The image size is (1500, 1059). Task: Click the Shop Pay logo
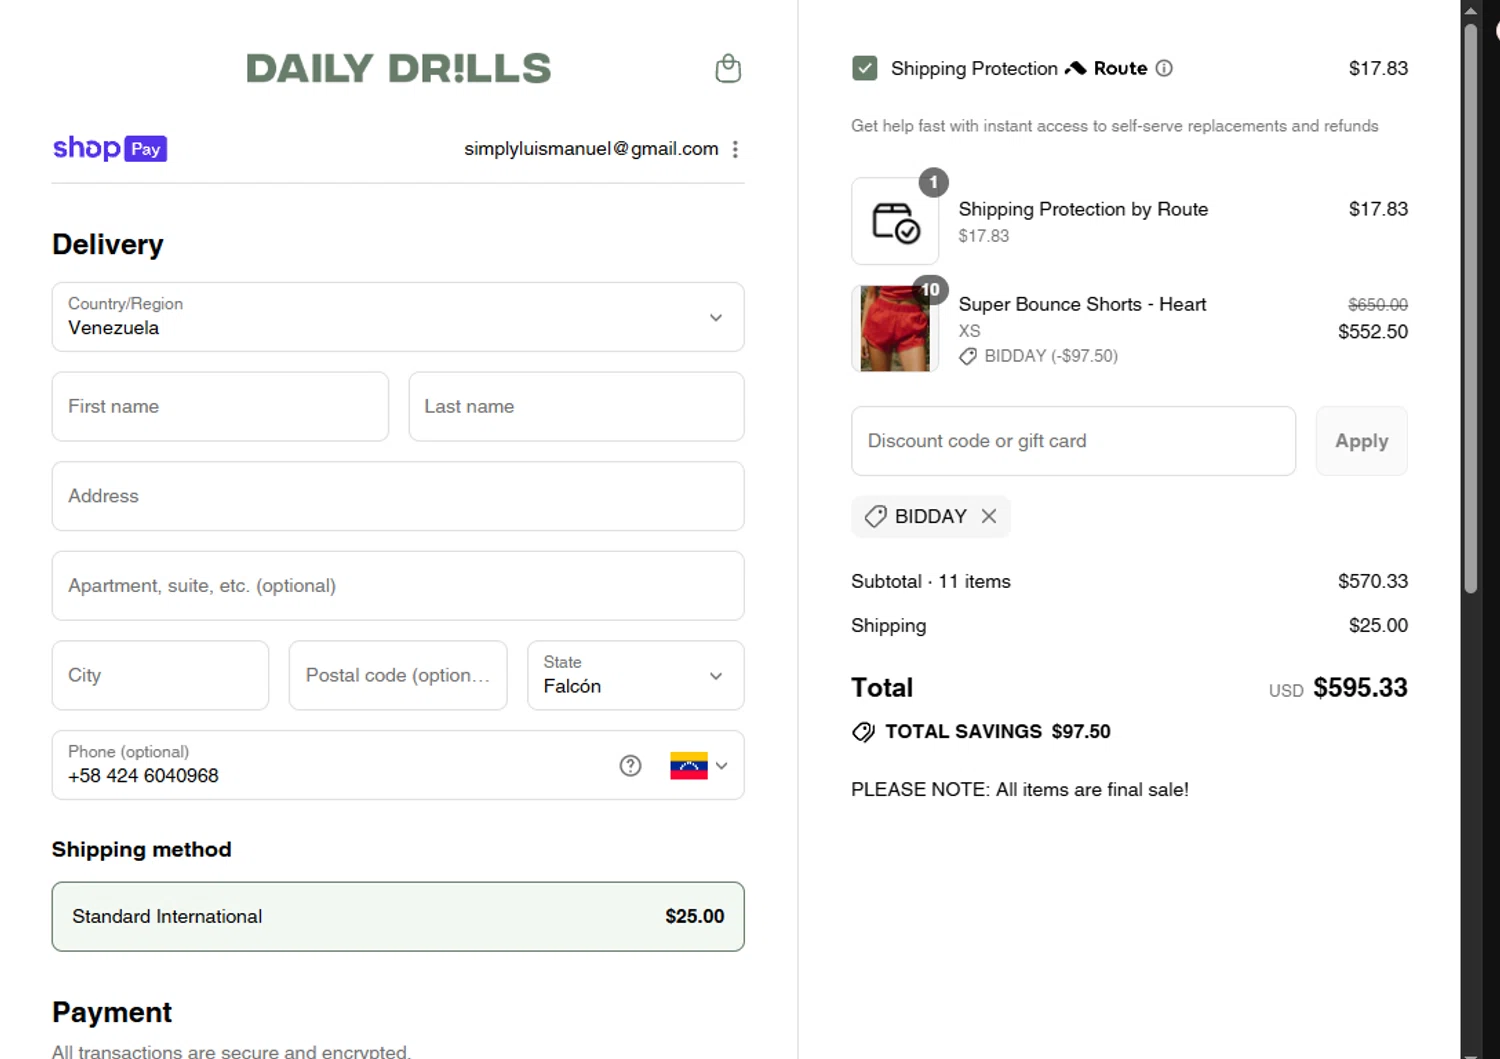[110, 148]
